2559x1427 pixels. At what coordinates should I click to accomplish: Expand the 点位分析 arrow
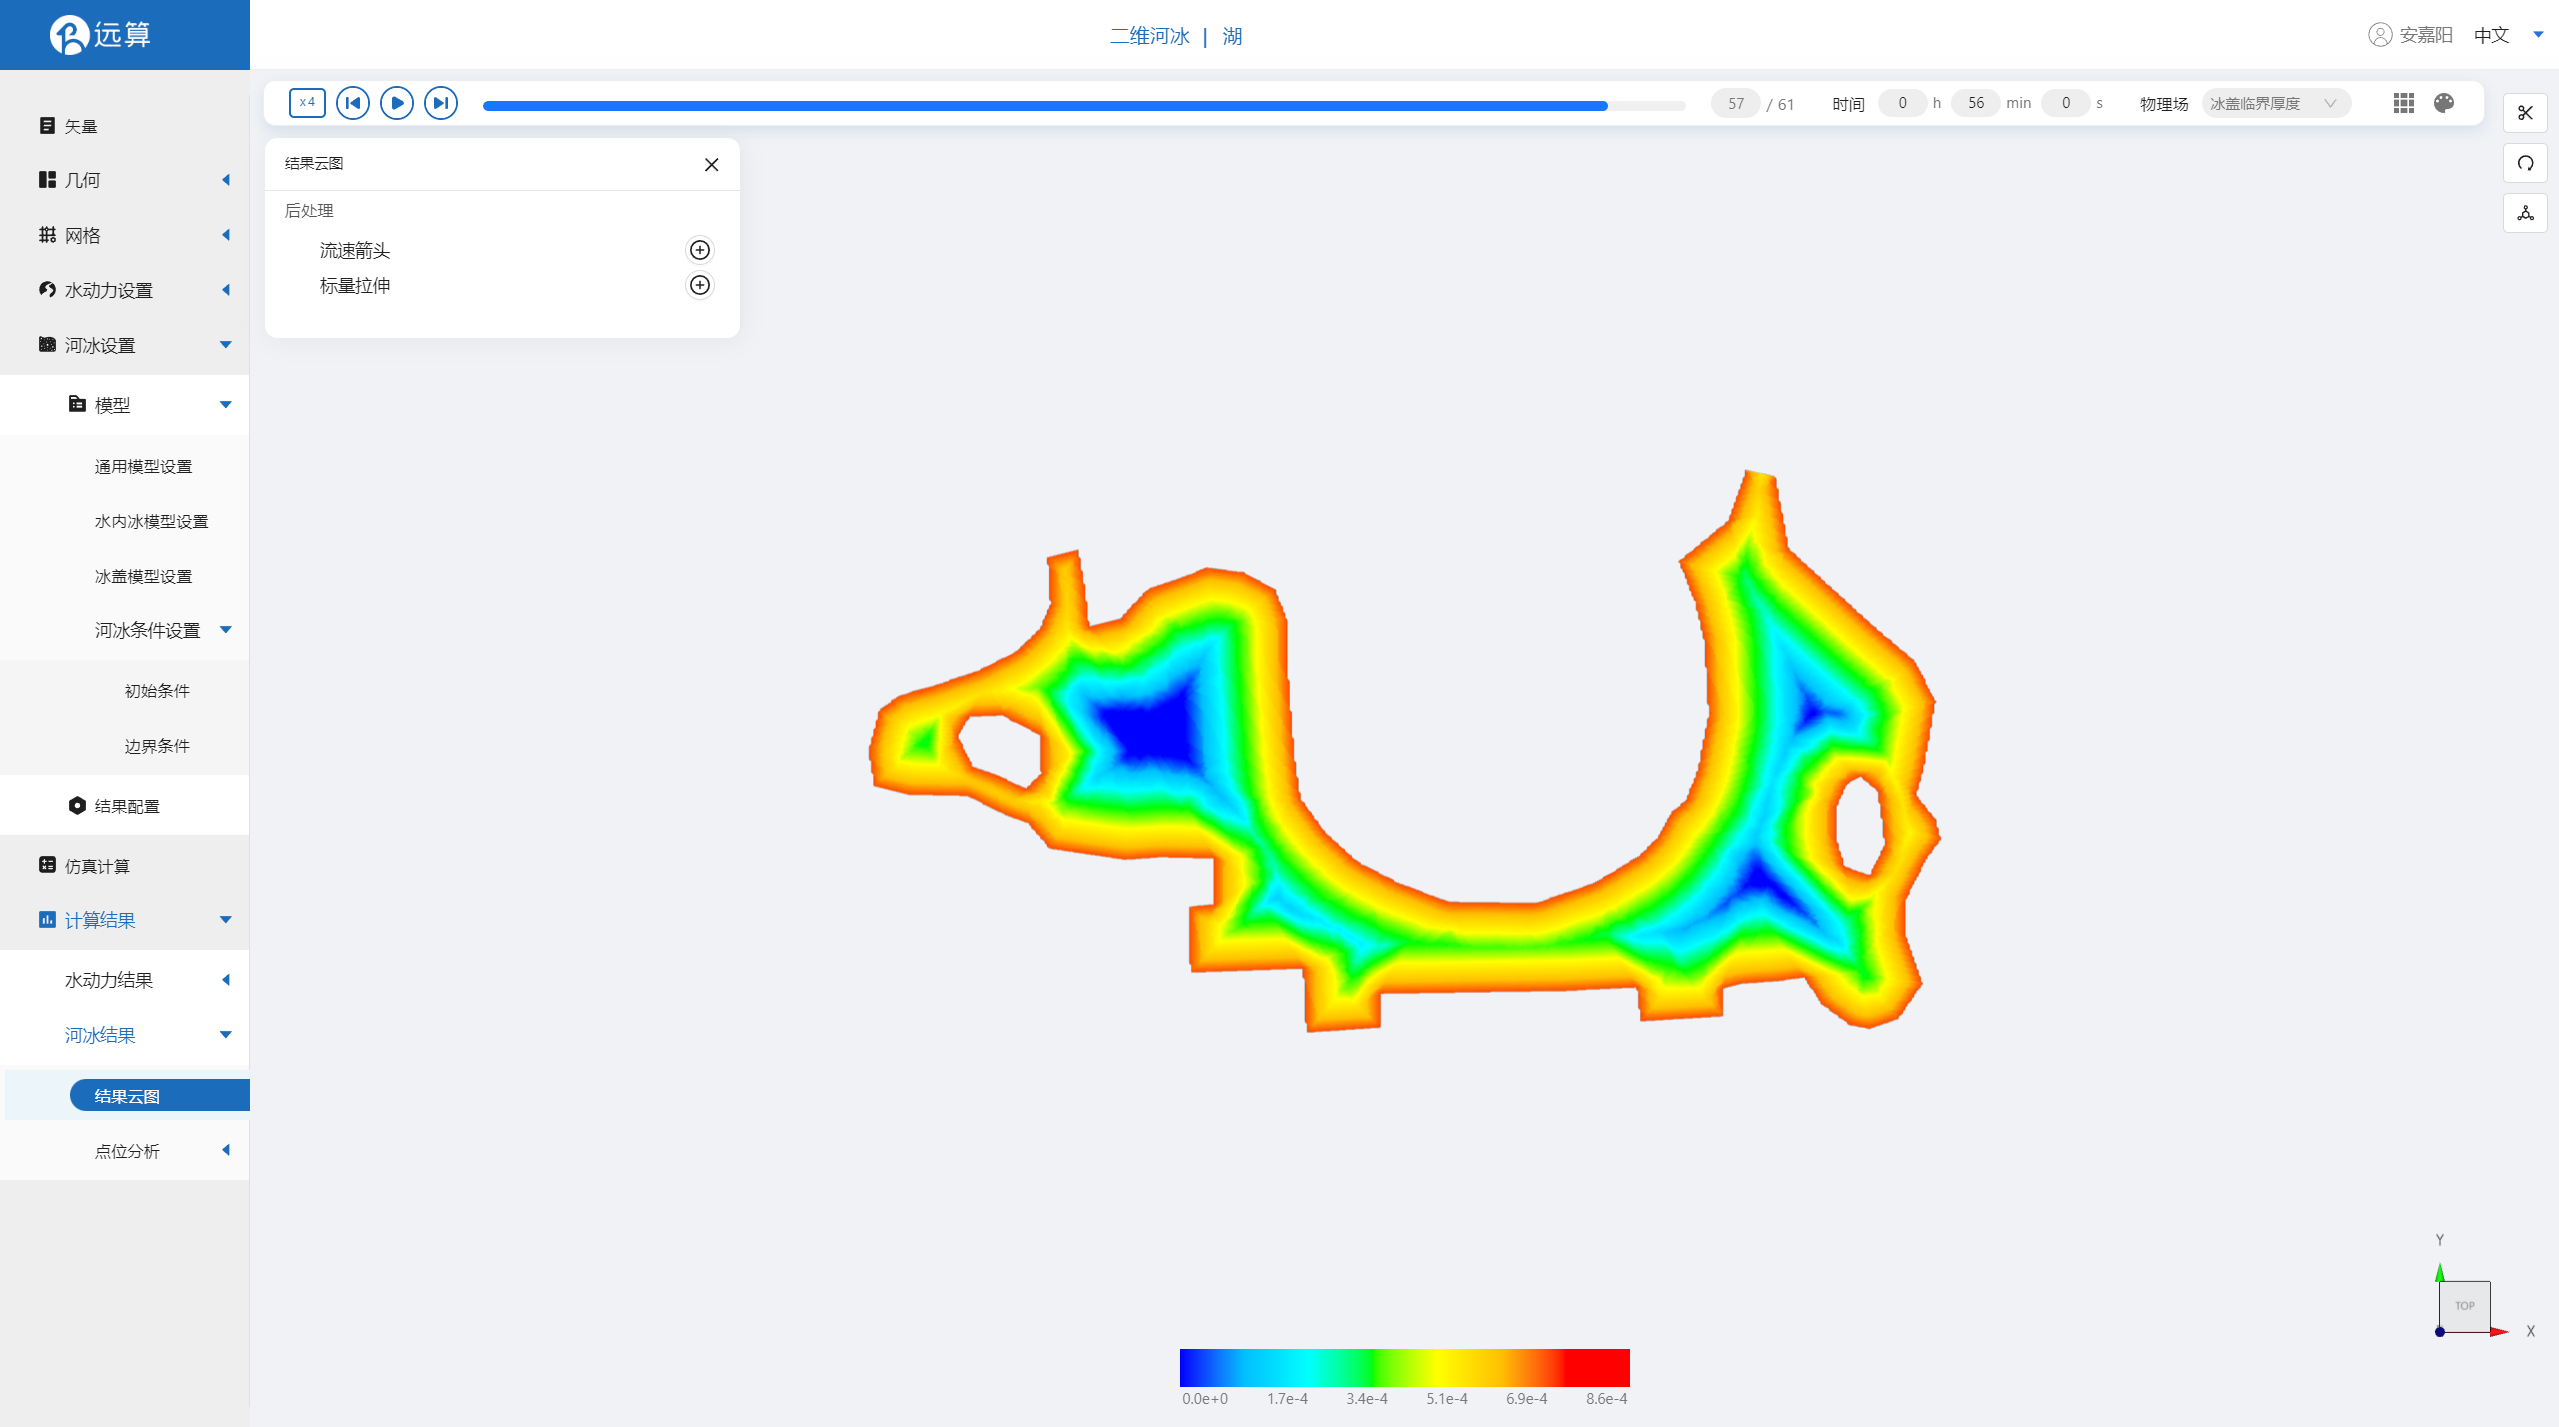226,1151
